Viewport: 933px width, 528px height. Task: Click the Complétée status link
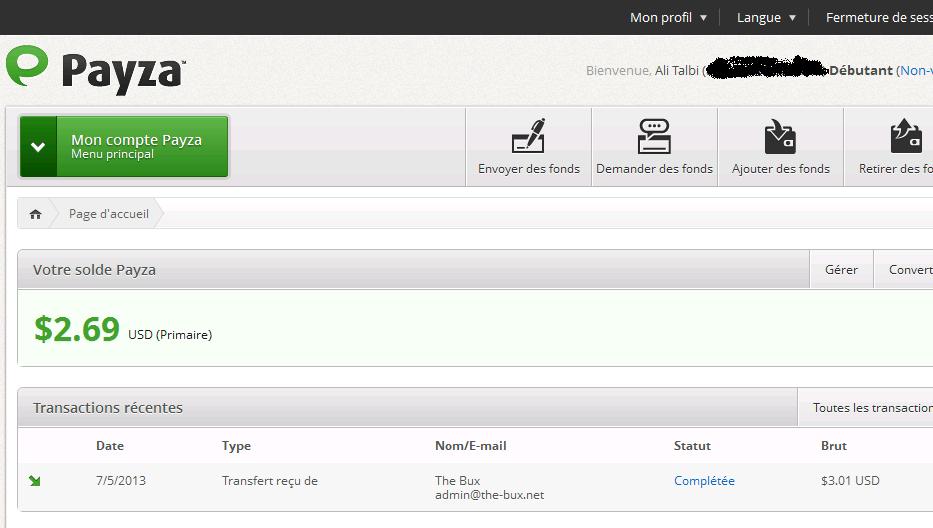704,480
